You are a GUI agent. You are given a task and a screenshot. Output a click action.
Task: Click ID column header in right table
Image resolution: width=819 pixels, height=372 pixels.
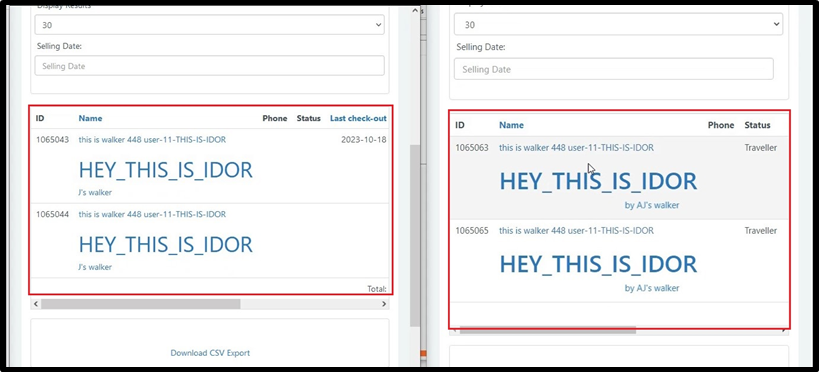(x=460, y=125)
